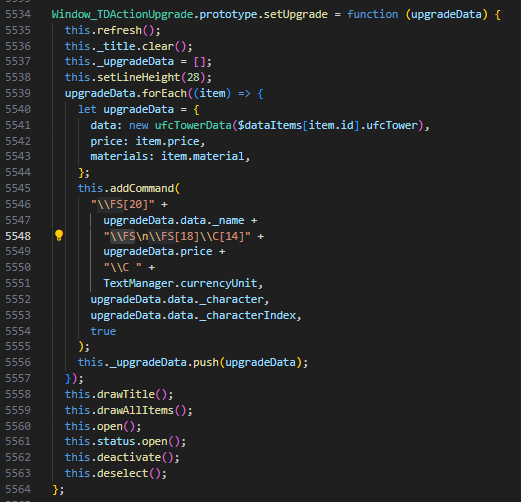Click TextManager on line 5551
The width and height of the screenshot is (521, 502).
139,283
